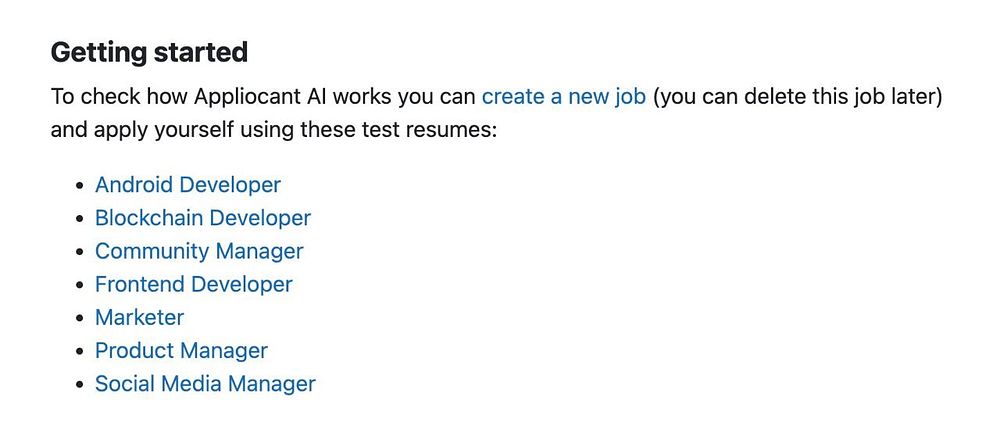
Task: Open the Android Developer test resume
Action: pos(188,185)
